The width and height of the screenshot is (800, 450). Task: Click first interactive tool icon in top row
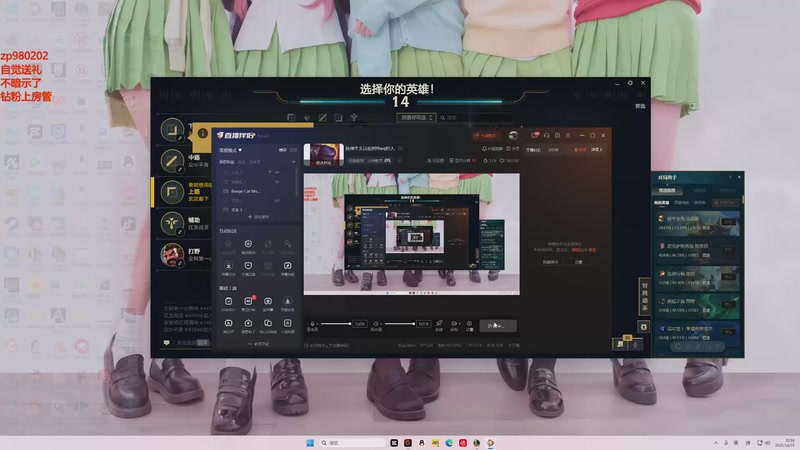(228, 246)
